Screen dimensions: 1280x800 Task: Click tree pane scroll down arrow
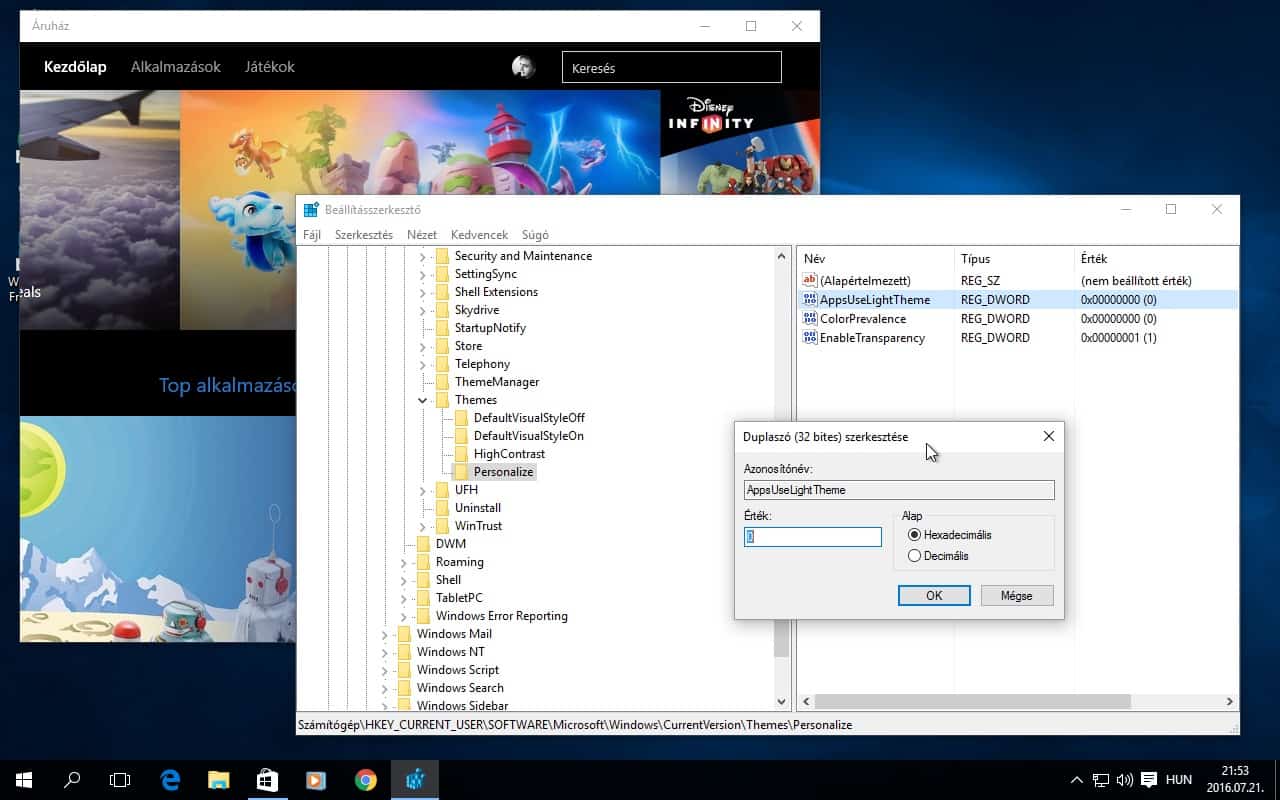(782, 701)
